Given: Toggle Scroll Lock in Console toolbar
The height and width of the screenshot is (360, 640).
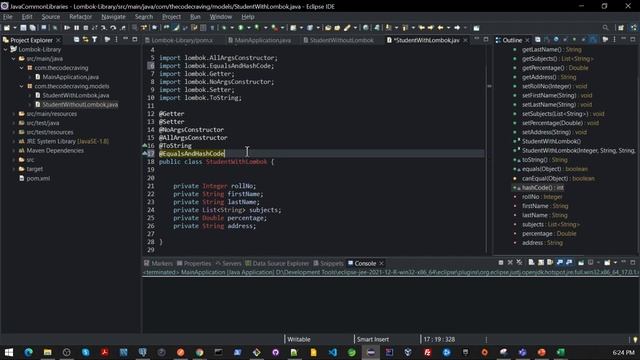Looking at the screenshot, I should pos(541,262).
